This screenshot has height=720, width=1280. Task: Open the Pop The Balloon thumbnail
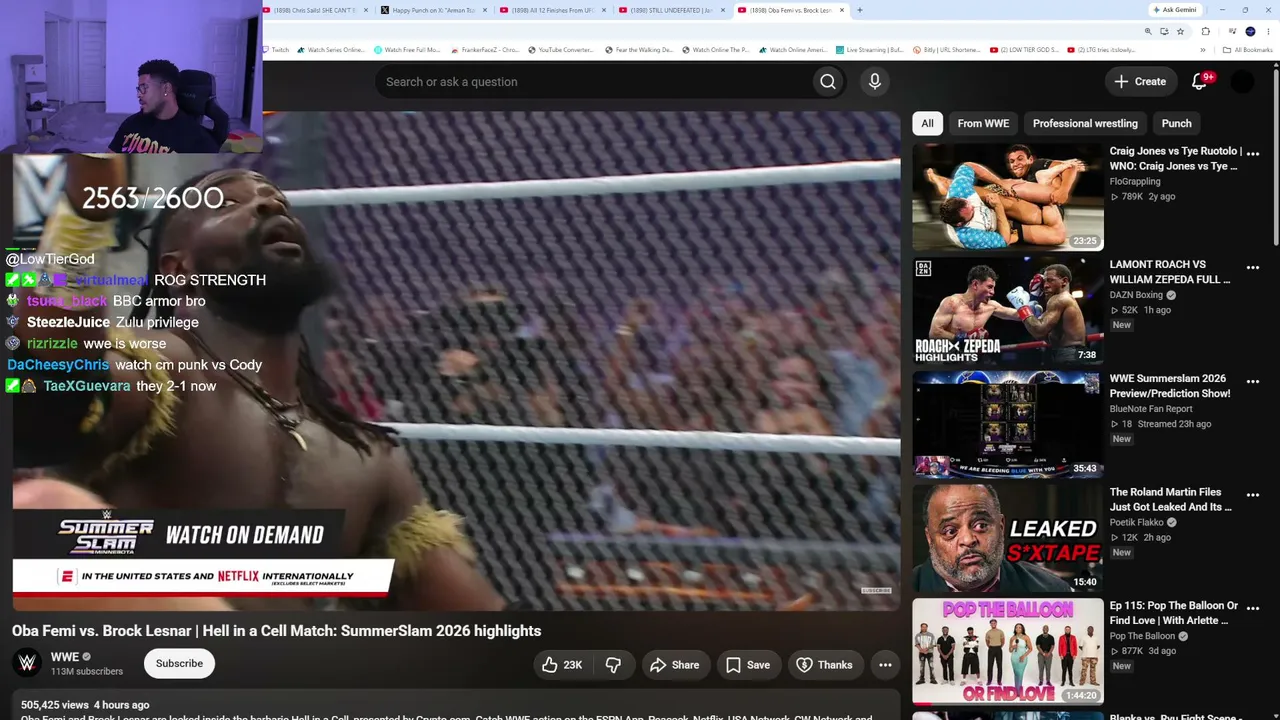point(1007,651)
